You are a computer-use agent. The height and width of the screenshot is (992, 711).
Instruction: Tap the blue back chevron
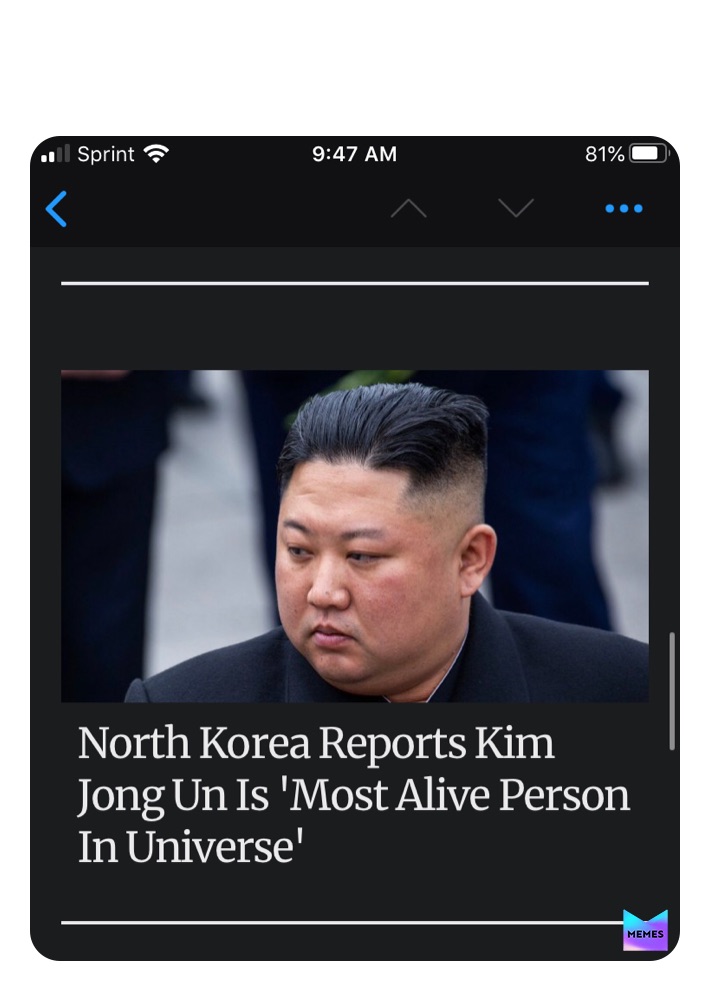(x=56, y=209)
